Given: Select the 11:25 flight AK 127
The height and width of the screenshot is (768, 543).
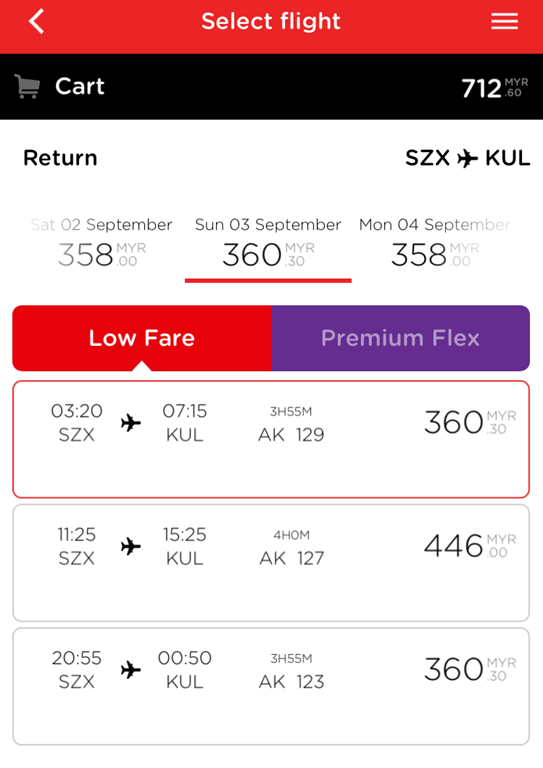Looking at the screenshot, I should click(271, 563).
